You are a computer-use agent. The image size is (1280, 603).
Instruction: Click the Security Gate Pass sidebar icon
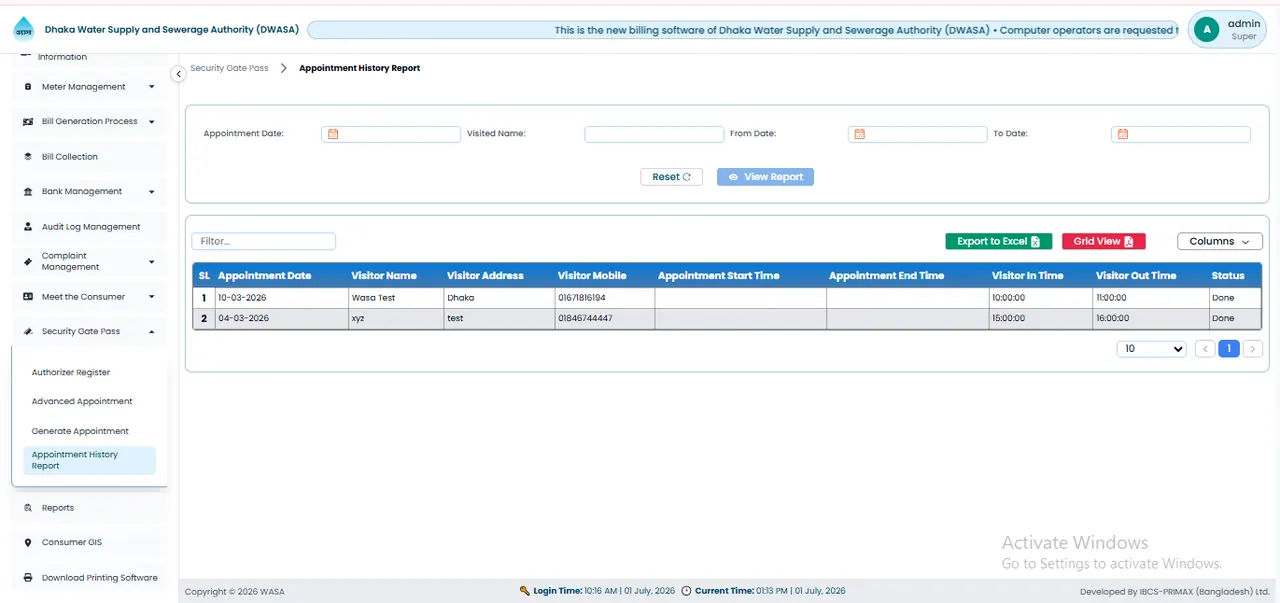tap(28, 332)
